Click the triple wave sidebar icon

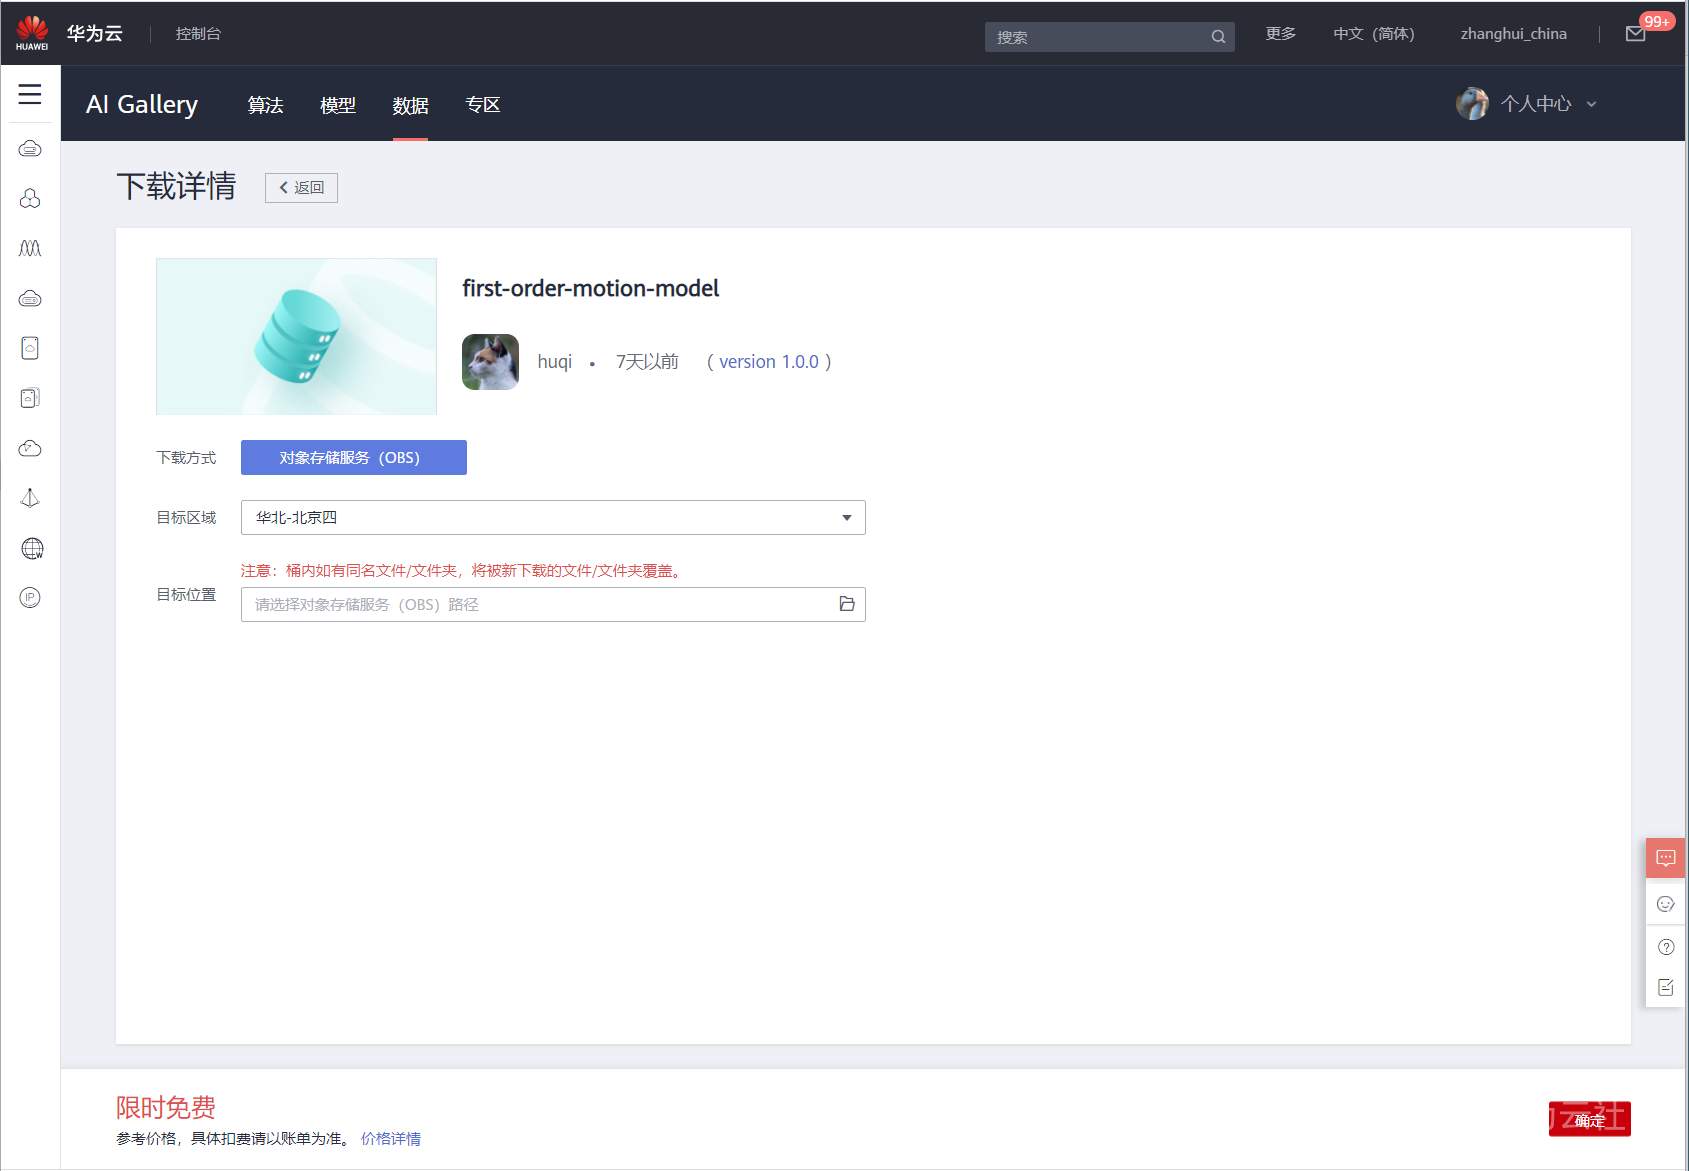click(30, 248)
